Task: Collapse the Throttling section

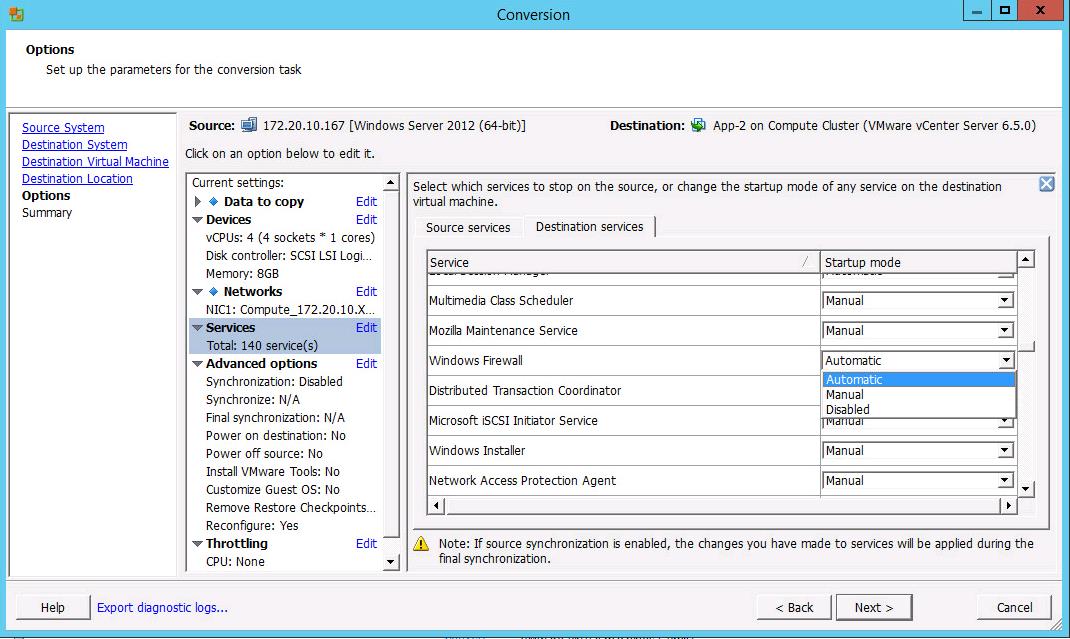Action: [197, 544]
